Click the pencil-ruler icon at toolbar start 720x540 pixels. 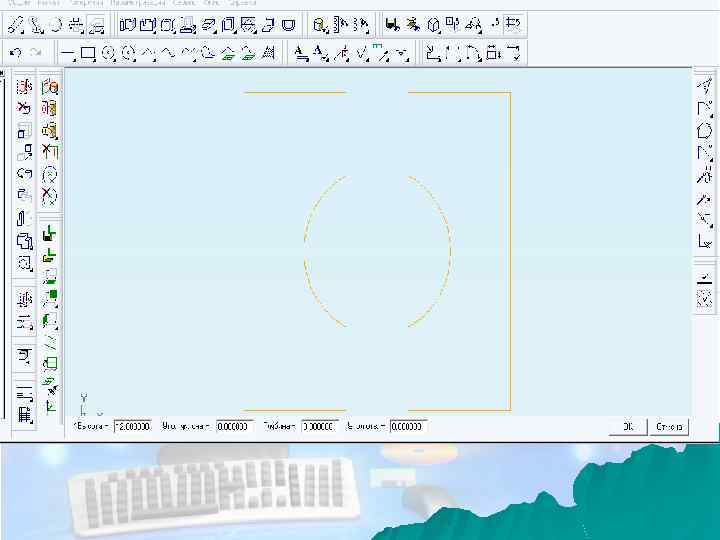click(16, 25)
